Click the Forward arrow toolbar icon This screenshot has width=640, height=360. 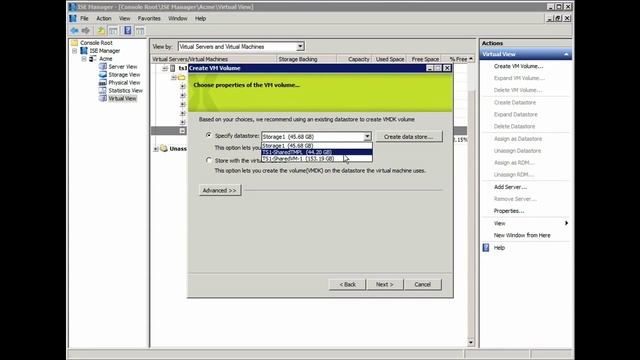pyautogui.click(x=86, y=31)
